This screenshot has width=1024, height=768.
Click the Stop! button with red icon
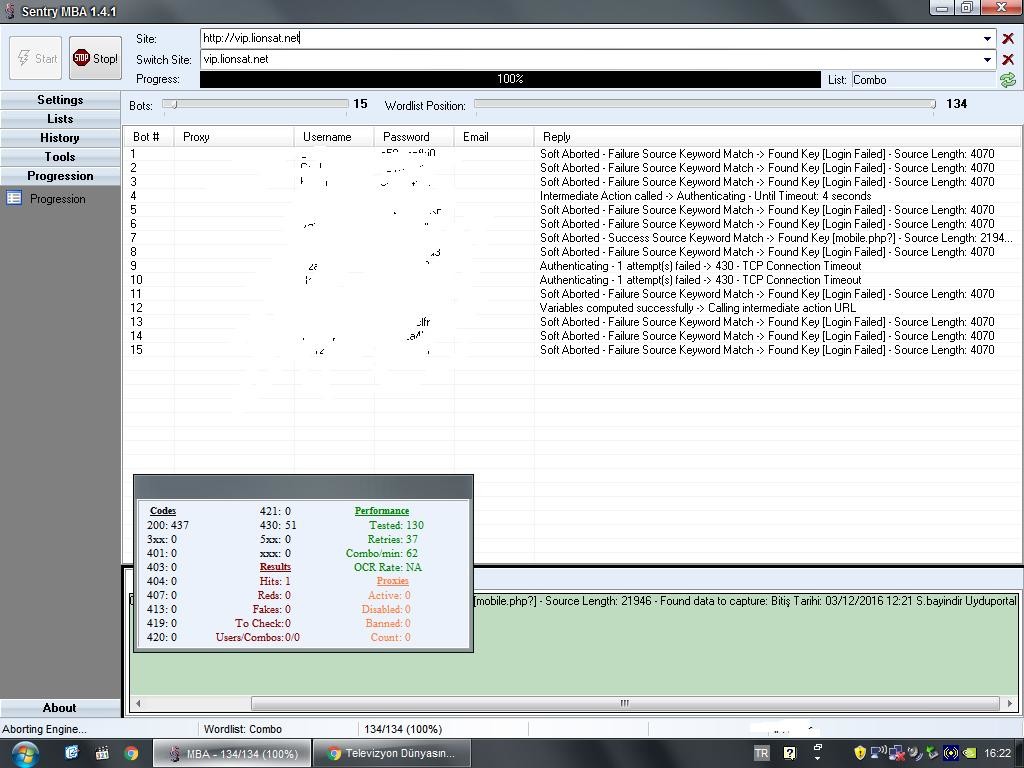click(95, 59)
